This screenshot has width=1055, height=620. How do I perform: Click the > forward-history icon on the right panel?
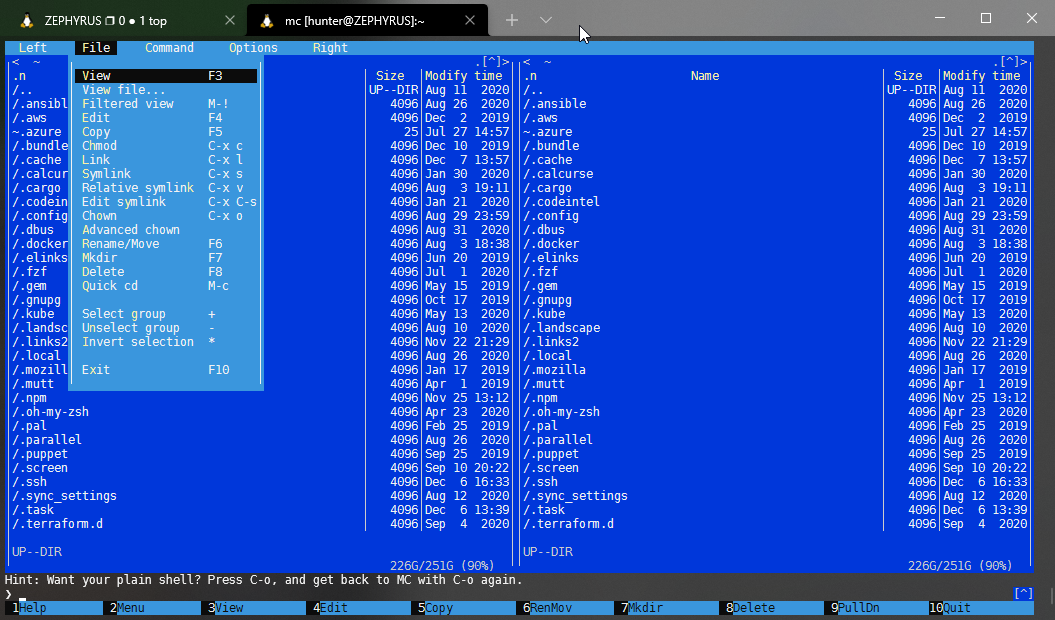tap(1021, 61)
